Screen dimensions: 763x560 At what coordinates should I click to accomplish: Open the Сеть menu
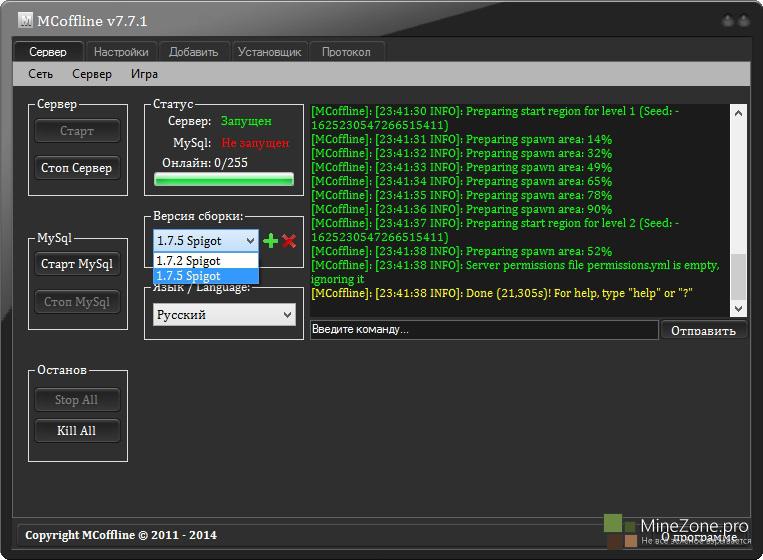click(41, 74)
